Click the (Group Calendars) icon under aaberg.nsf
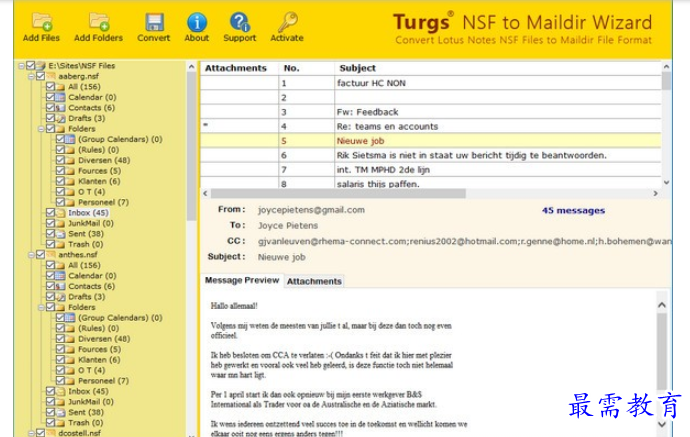 pyautogui.click(x=70, y=140)
